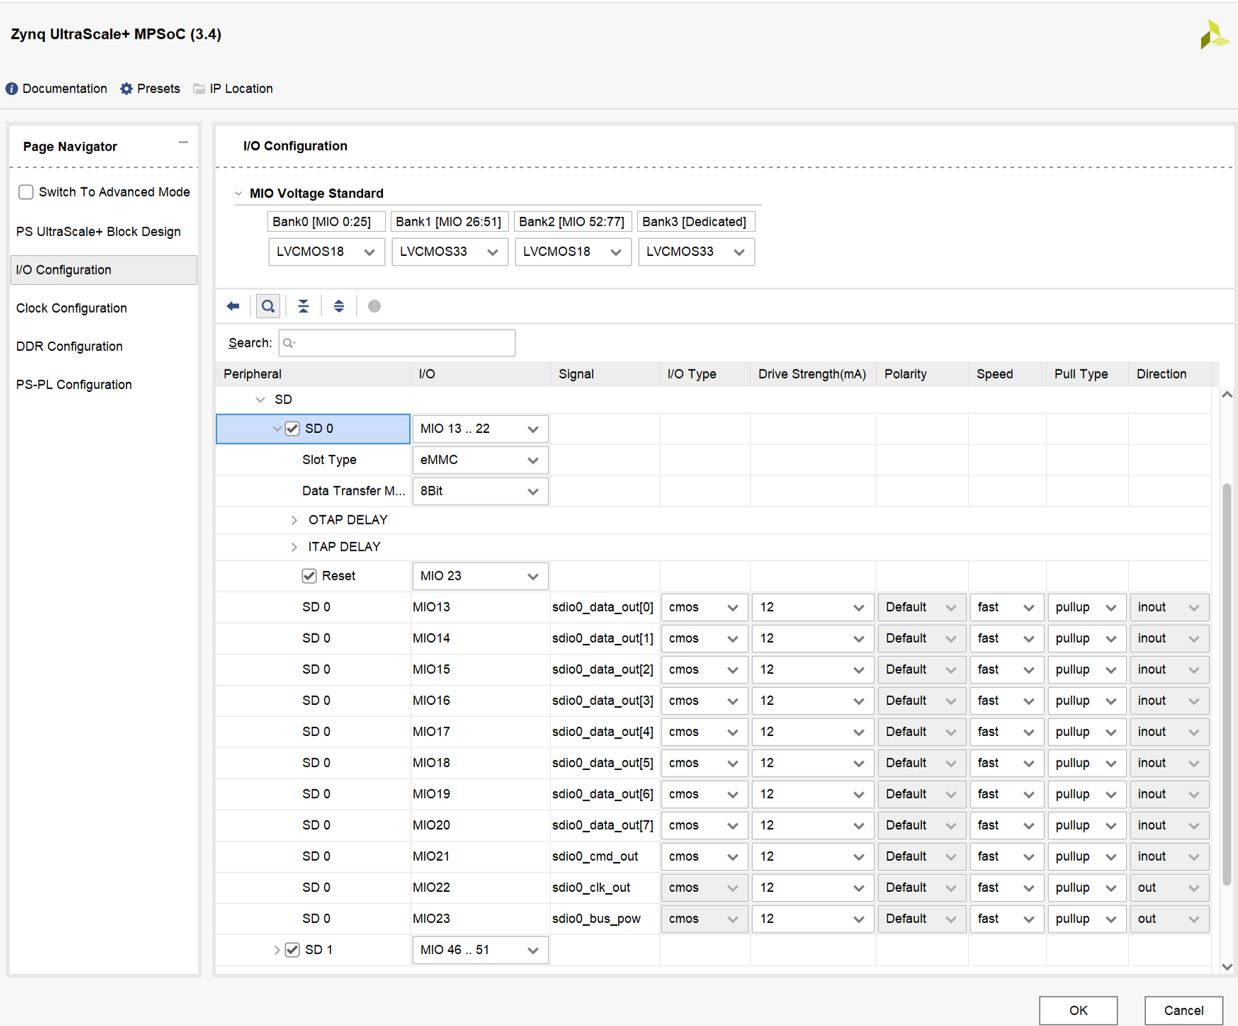Click the Bank1 [MIO 26:51] label
The image size is (1238, 1026).
pos(449,222)
